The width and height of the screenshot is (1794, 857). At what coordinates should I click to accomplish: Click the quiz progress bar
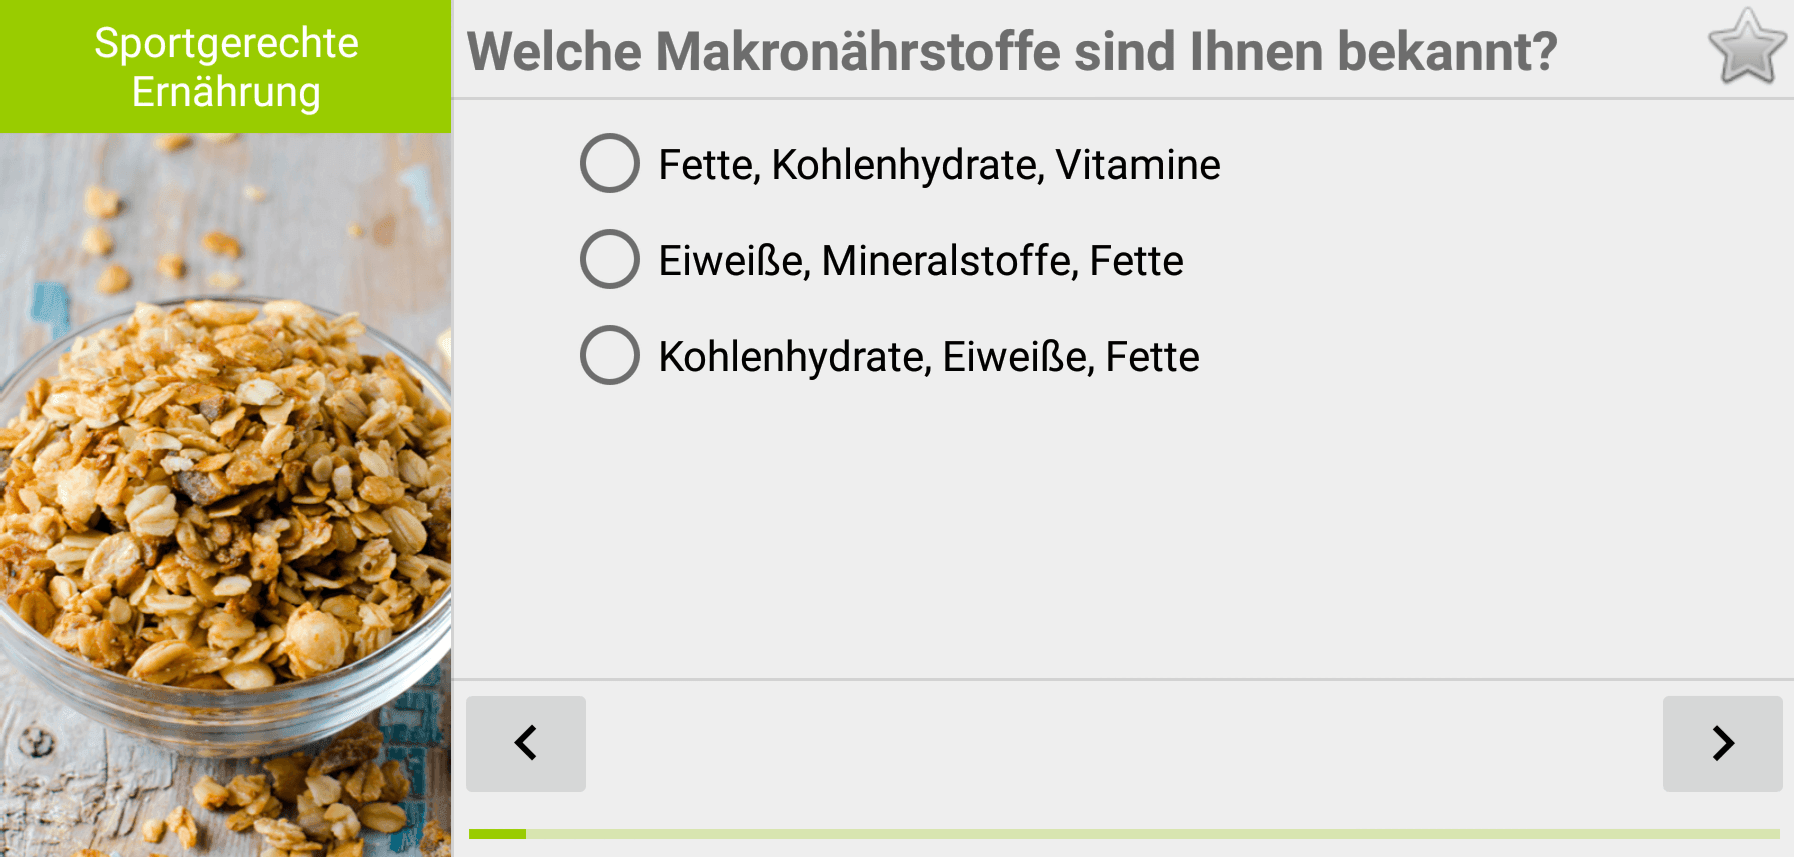(1124, 834)
